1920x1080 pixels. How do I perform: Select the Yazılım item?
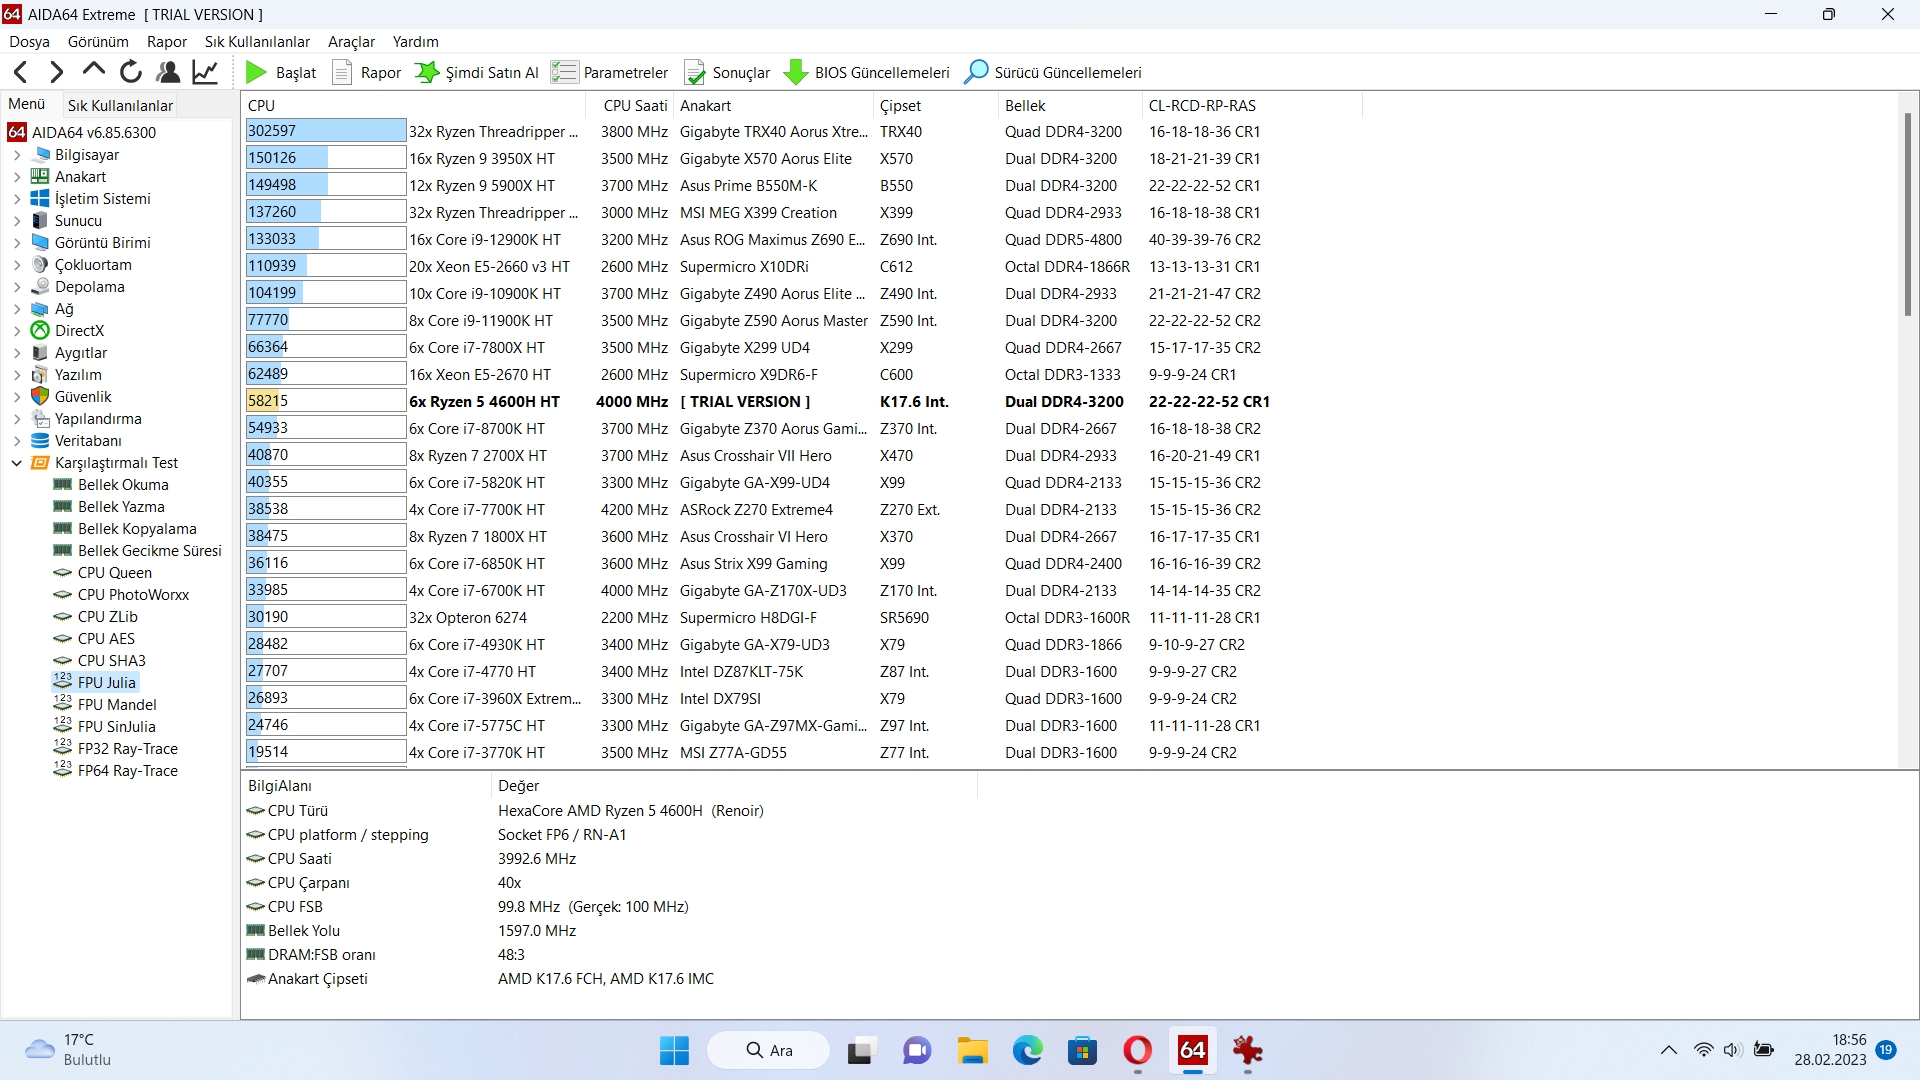coord(66,375)
